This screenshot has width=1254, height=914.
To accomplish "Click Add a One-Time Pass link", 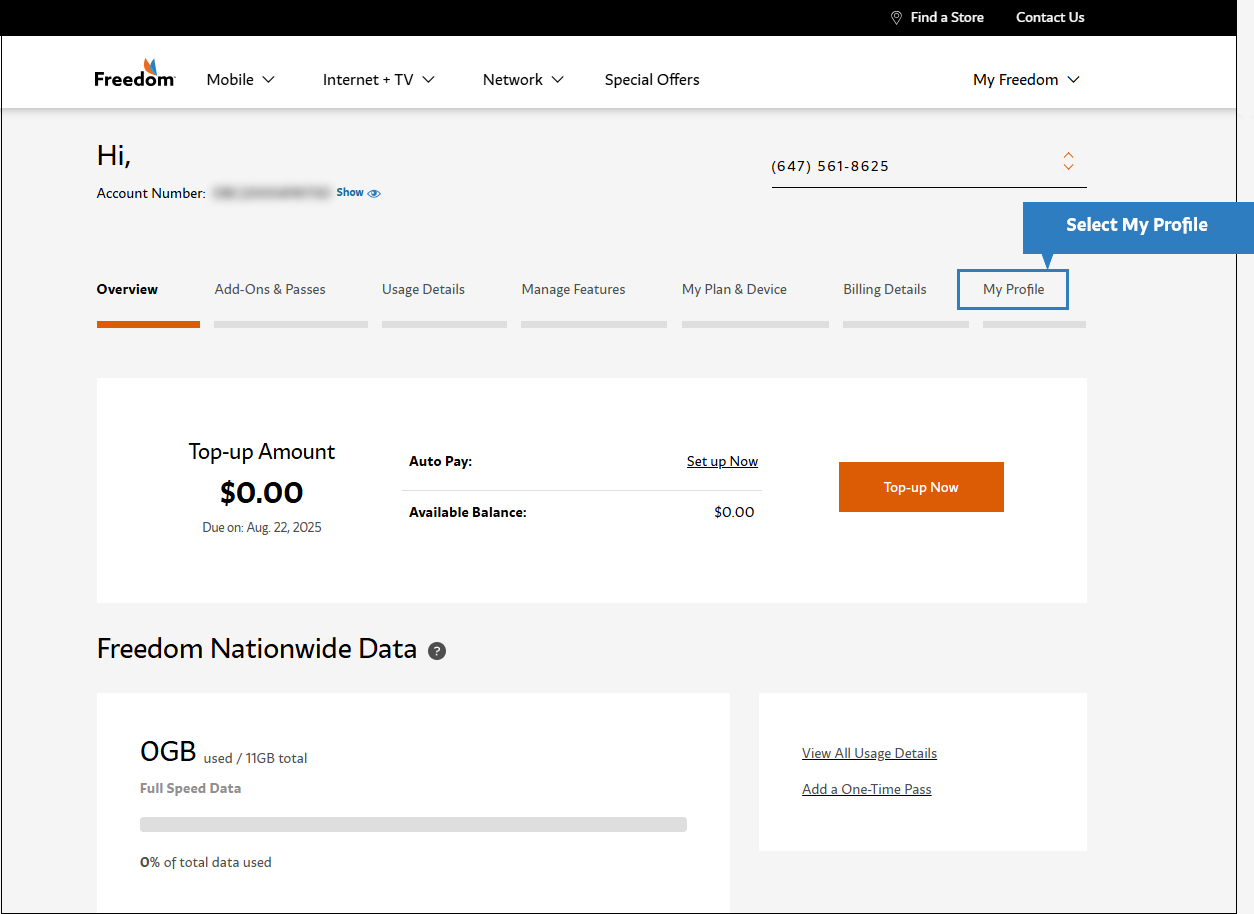I will 866,789.
